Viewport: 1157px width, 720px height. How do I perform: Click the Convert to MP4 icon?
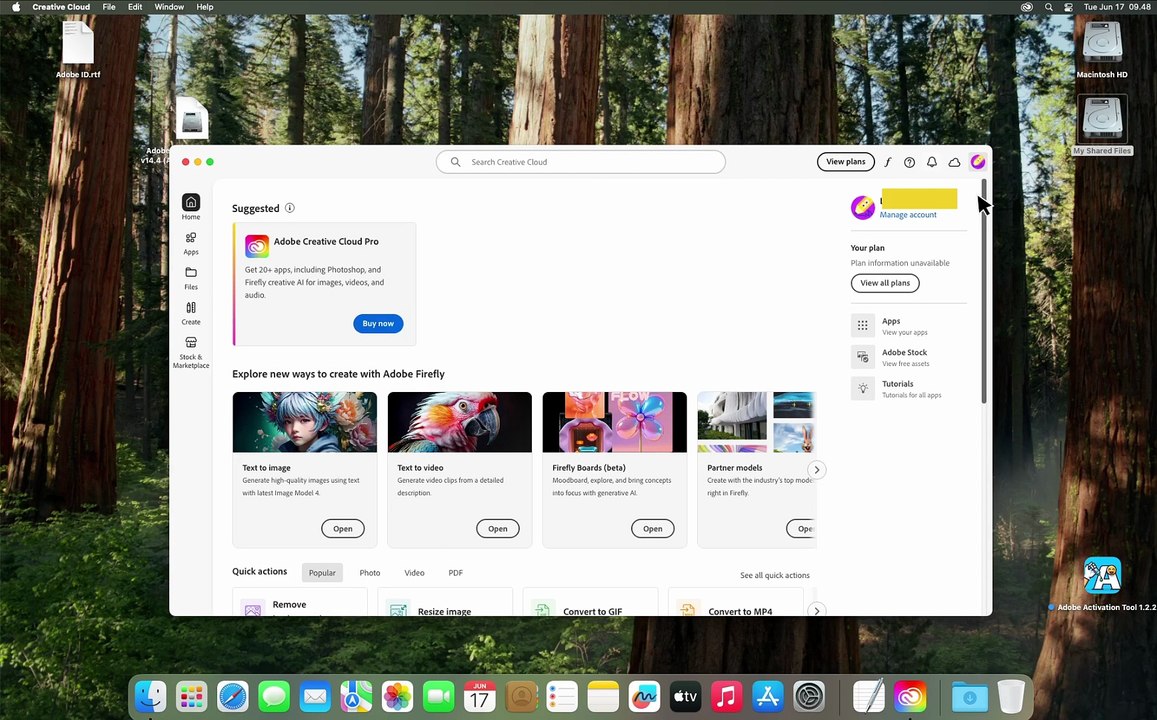pyautogui.click(x=688, y=609)
